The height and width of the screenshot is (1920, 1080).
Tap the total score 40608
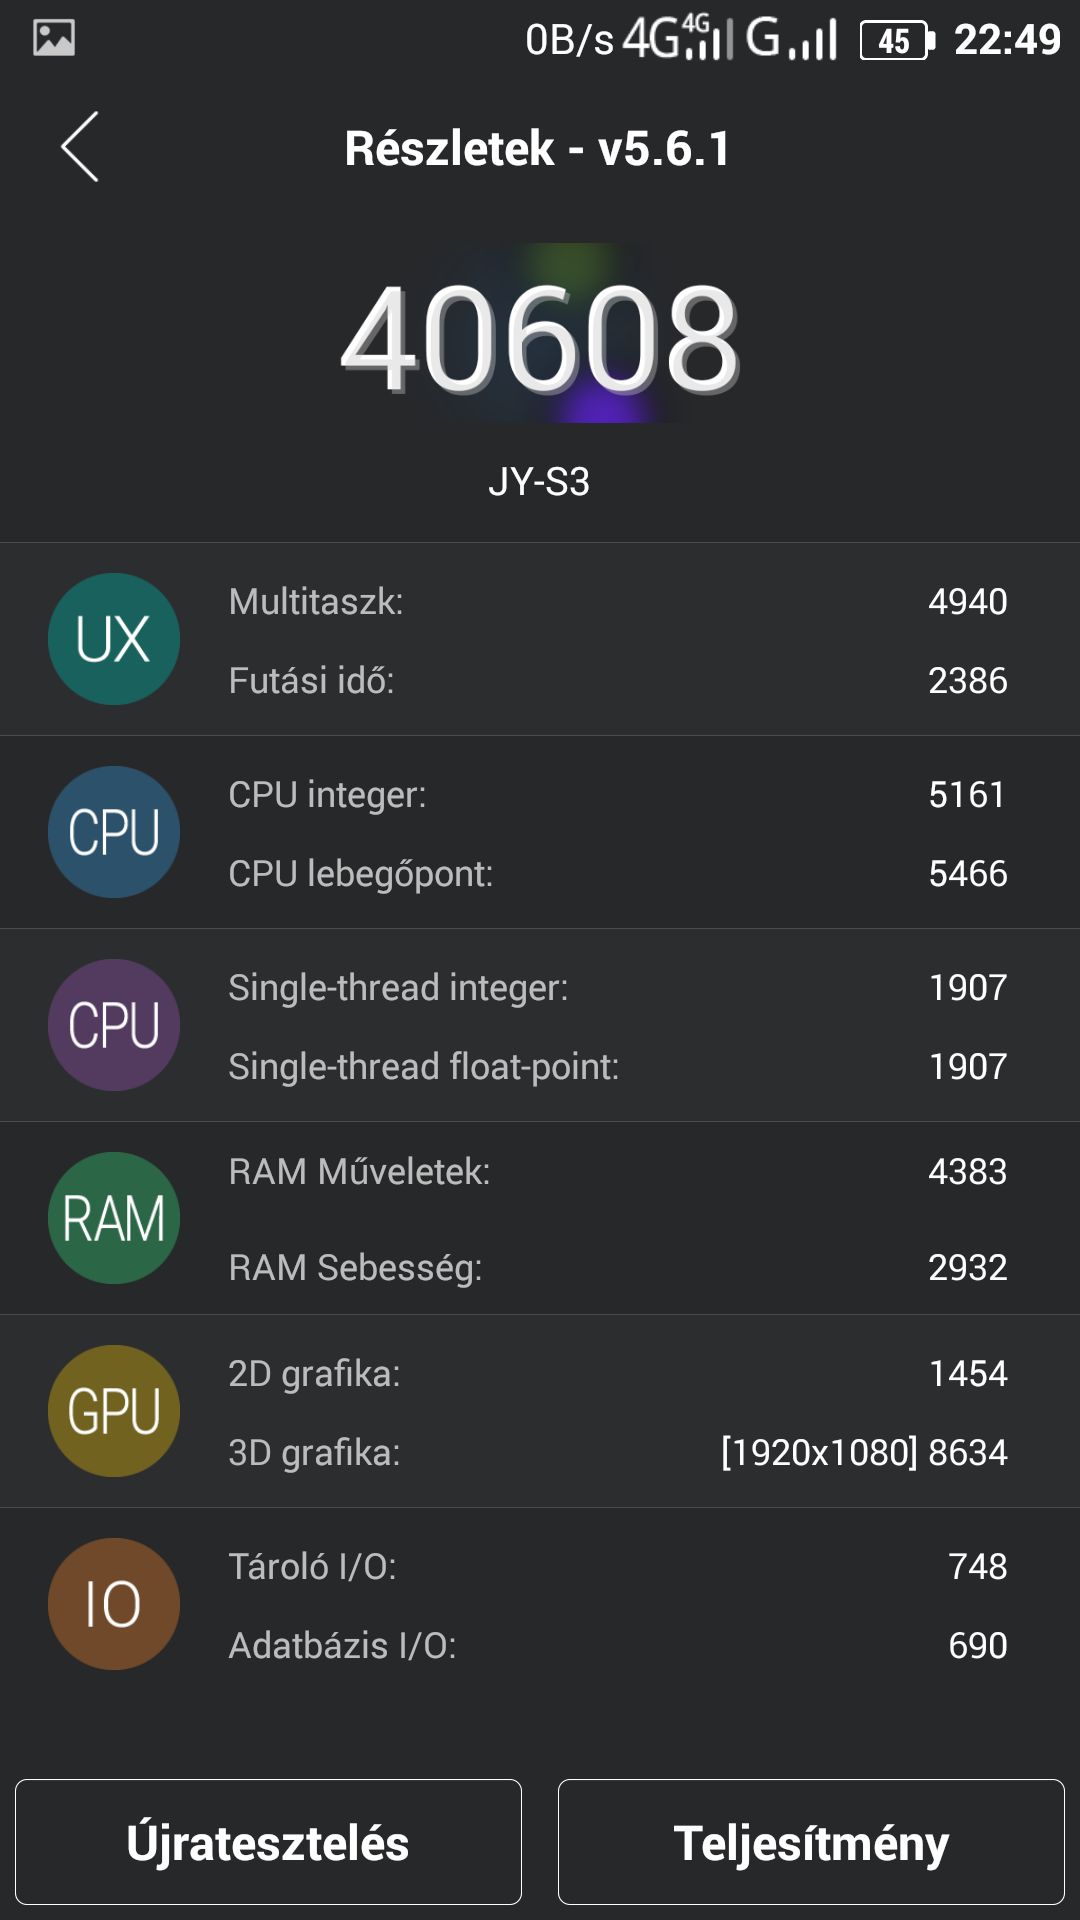(x=540, y=337)
